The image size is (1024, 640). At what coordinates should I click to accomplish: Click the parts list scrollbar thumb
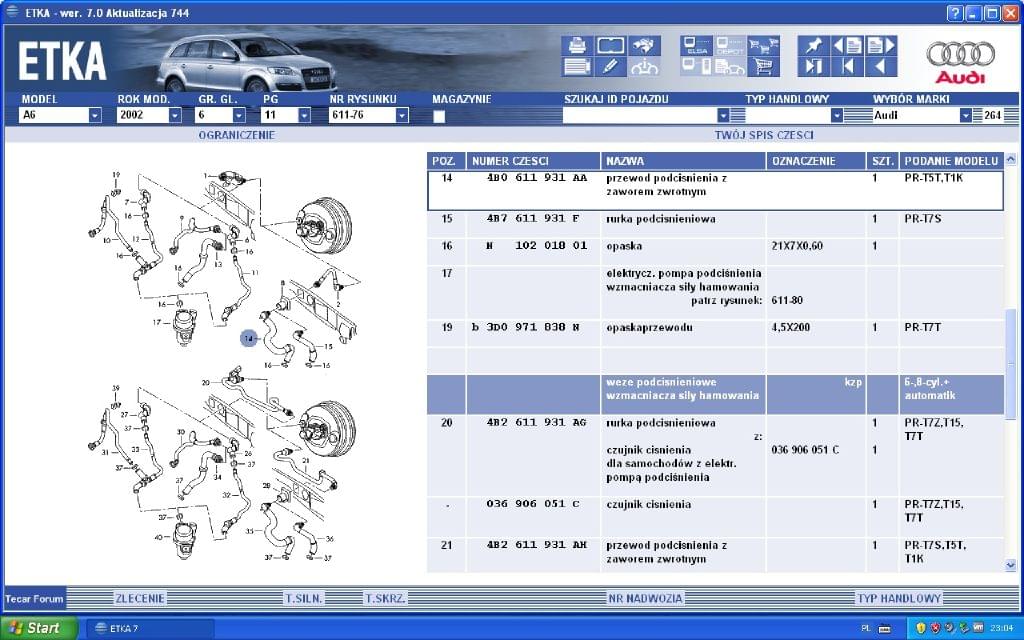click(1010, 364)
